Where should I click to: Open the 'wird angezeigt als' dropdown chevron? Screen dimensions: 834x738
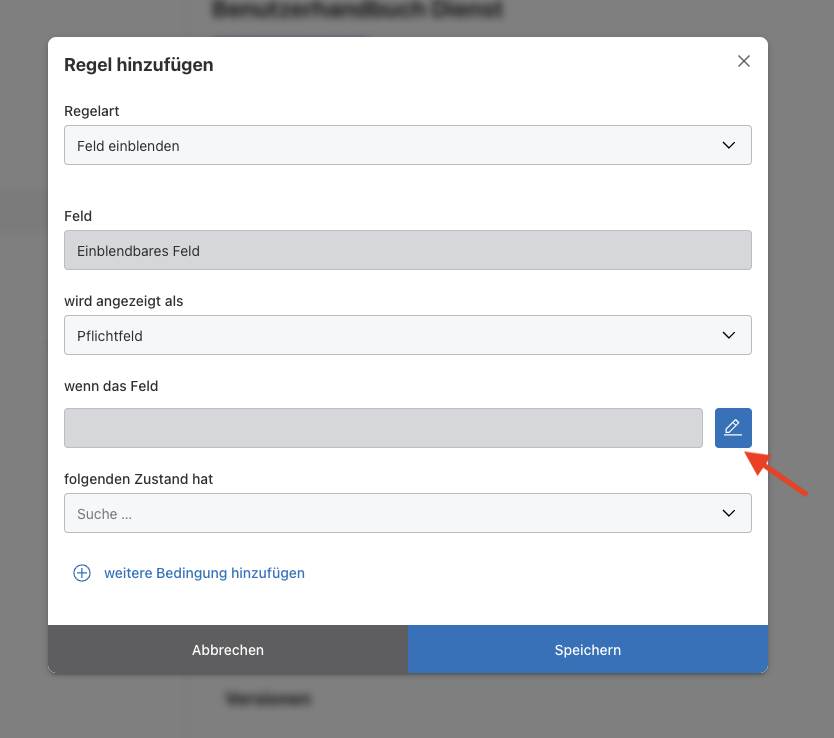click(728, 335)
